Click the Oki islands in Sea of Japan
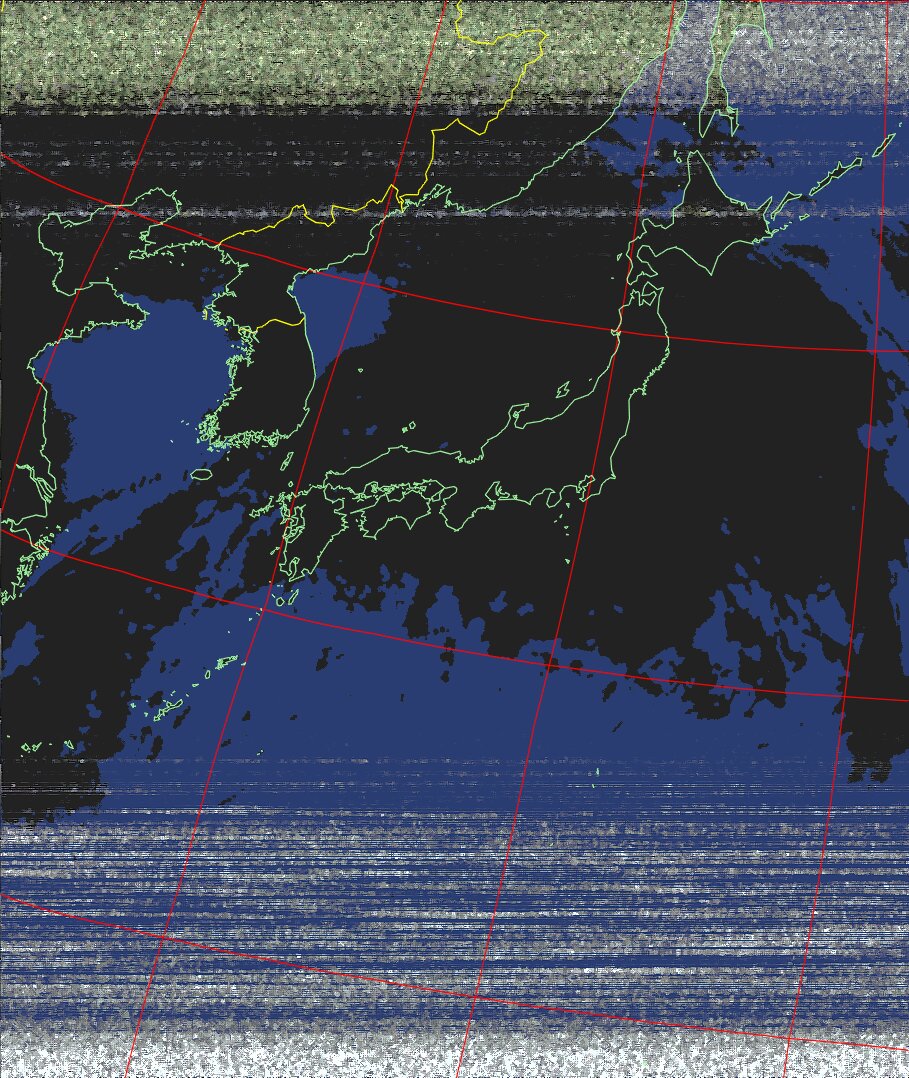The height and width of the screenshot is (1078, 909). pos(409,428)
